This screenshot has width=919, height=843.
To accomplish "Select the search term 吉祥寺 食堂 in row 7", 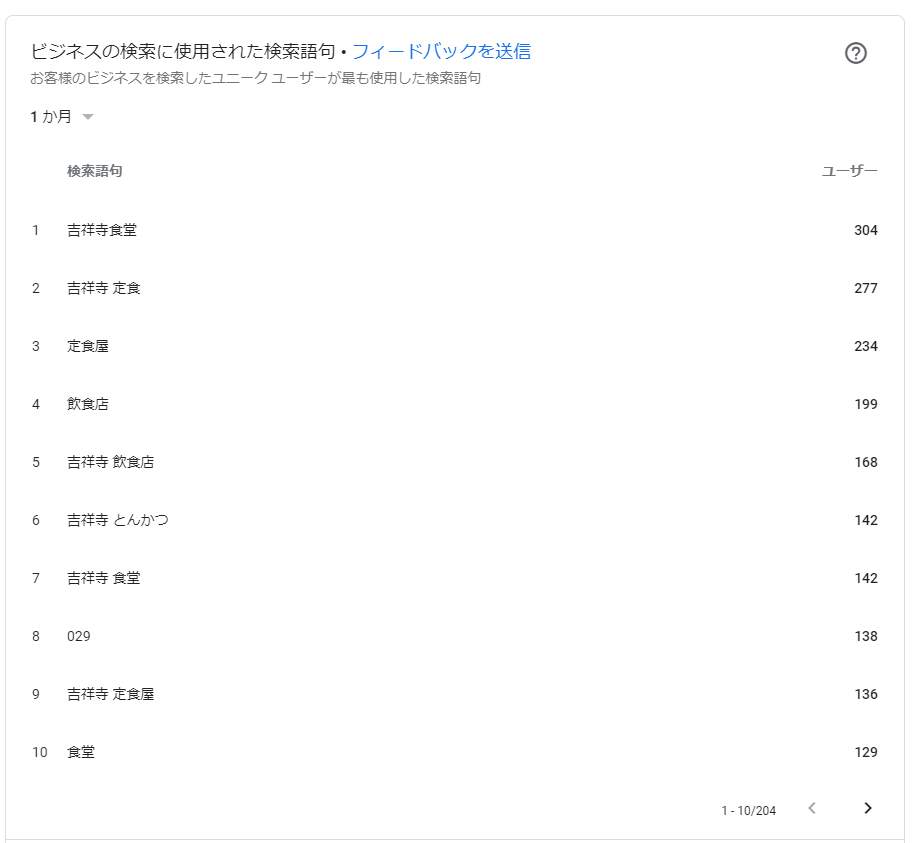I will (x=104, y=578).
